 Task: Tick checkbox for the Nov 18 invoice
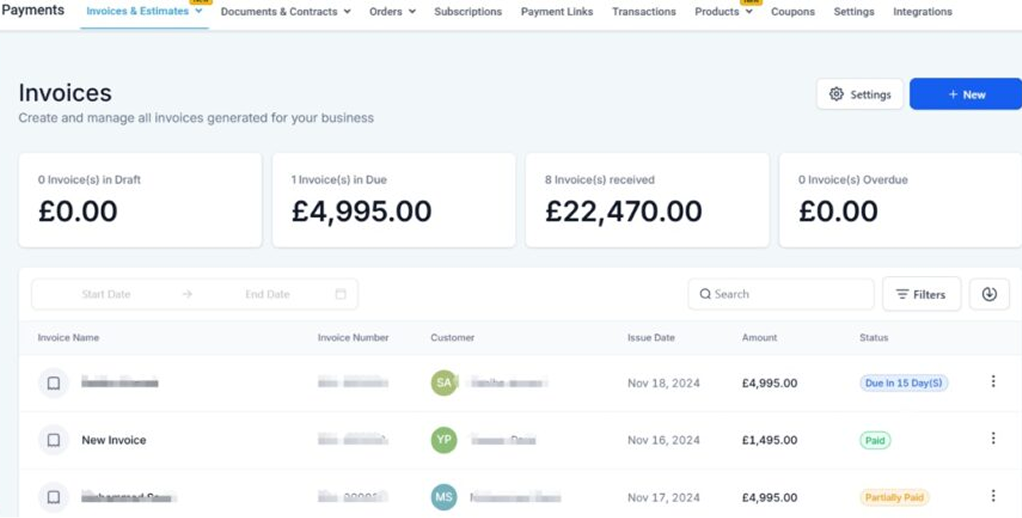pos(54,383)
